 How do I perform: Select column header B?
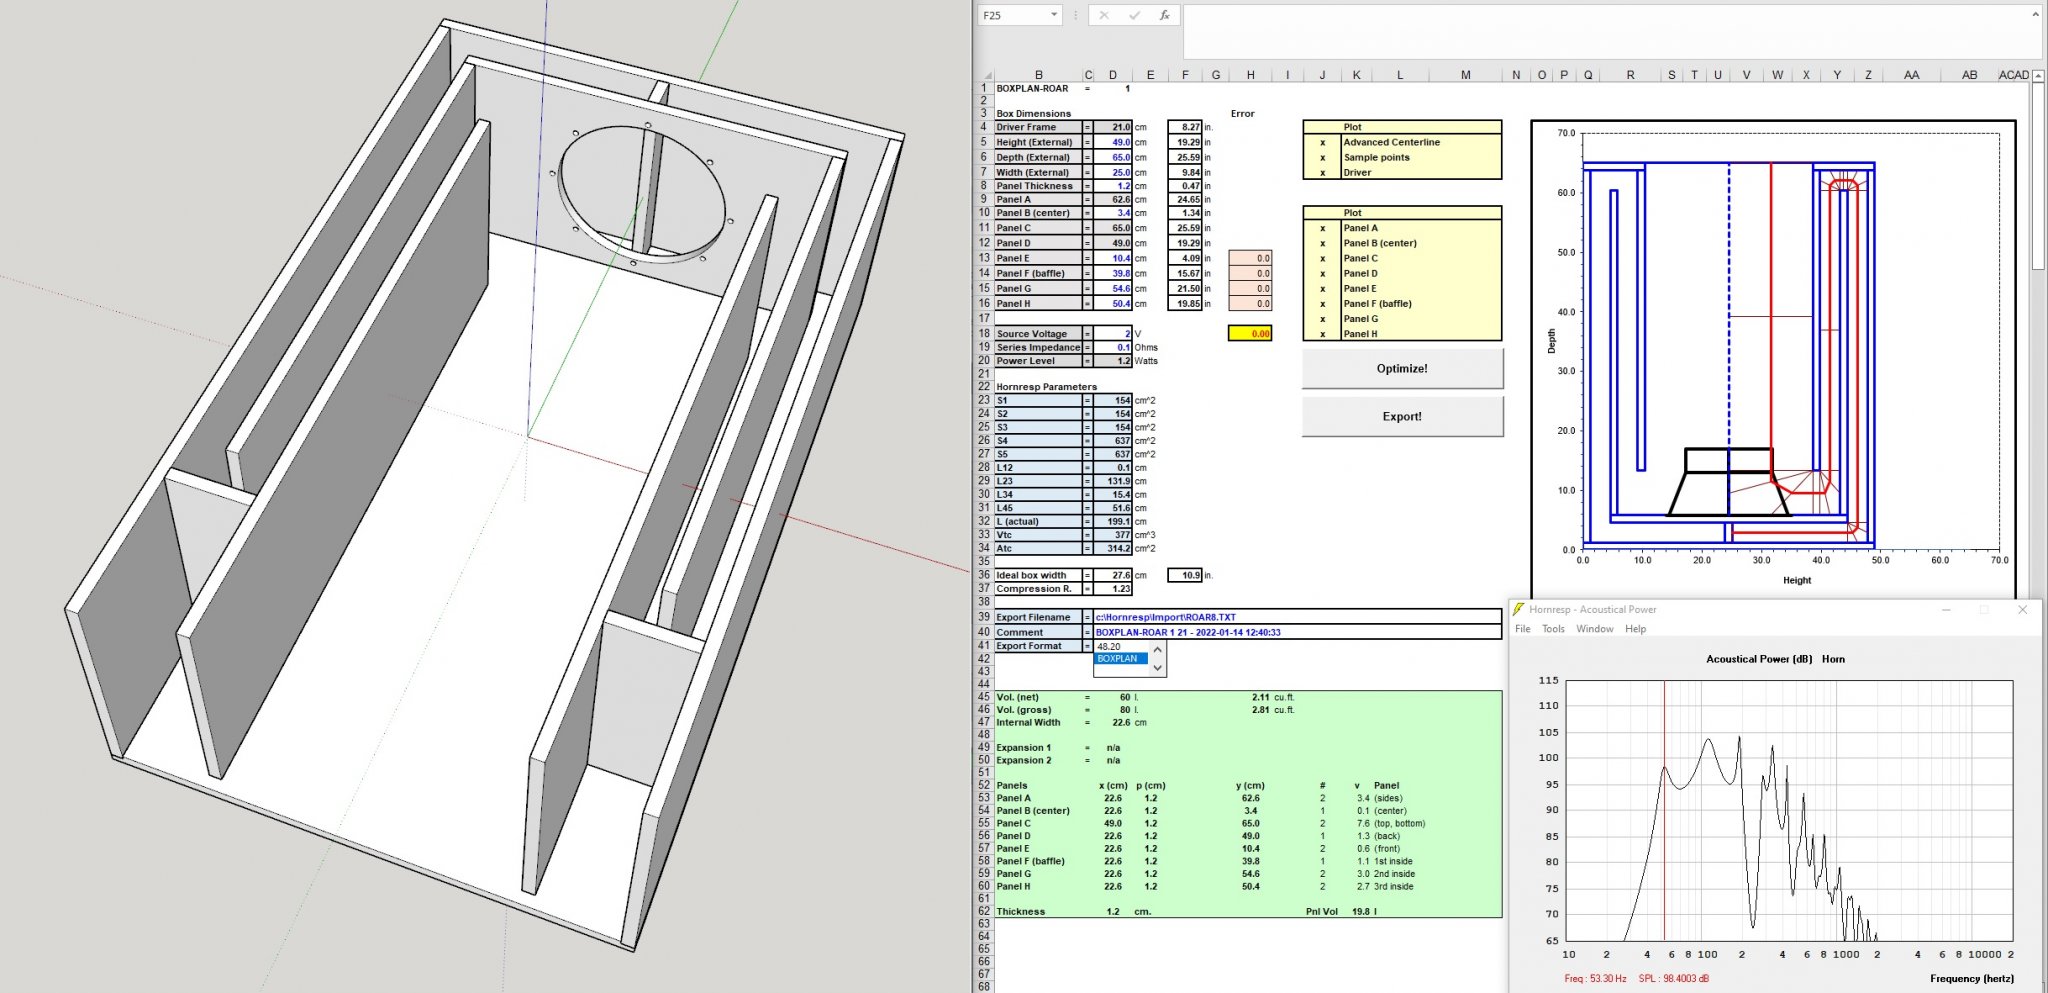point(1038,75)
